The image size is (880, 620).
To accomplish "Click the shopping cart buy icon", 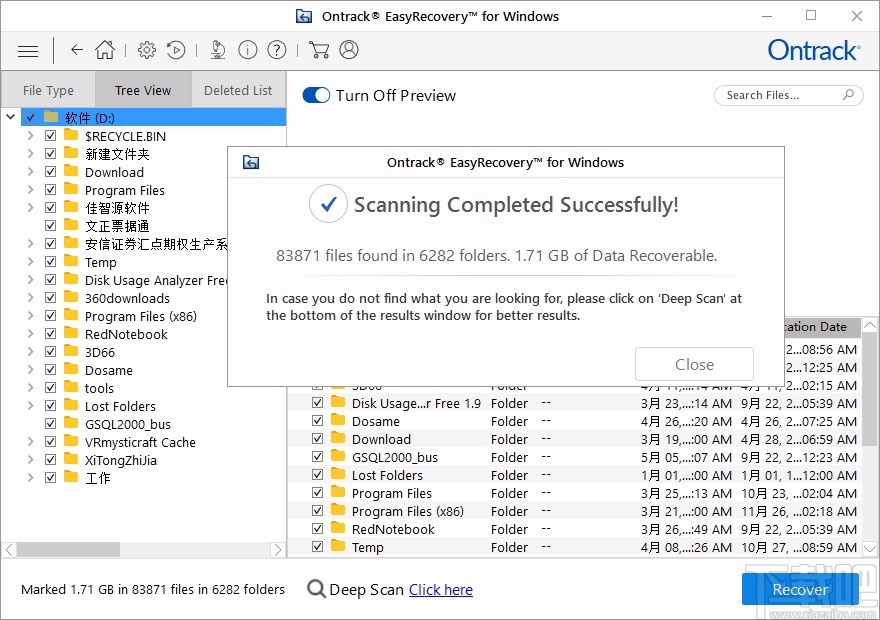I will [319, 50].
